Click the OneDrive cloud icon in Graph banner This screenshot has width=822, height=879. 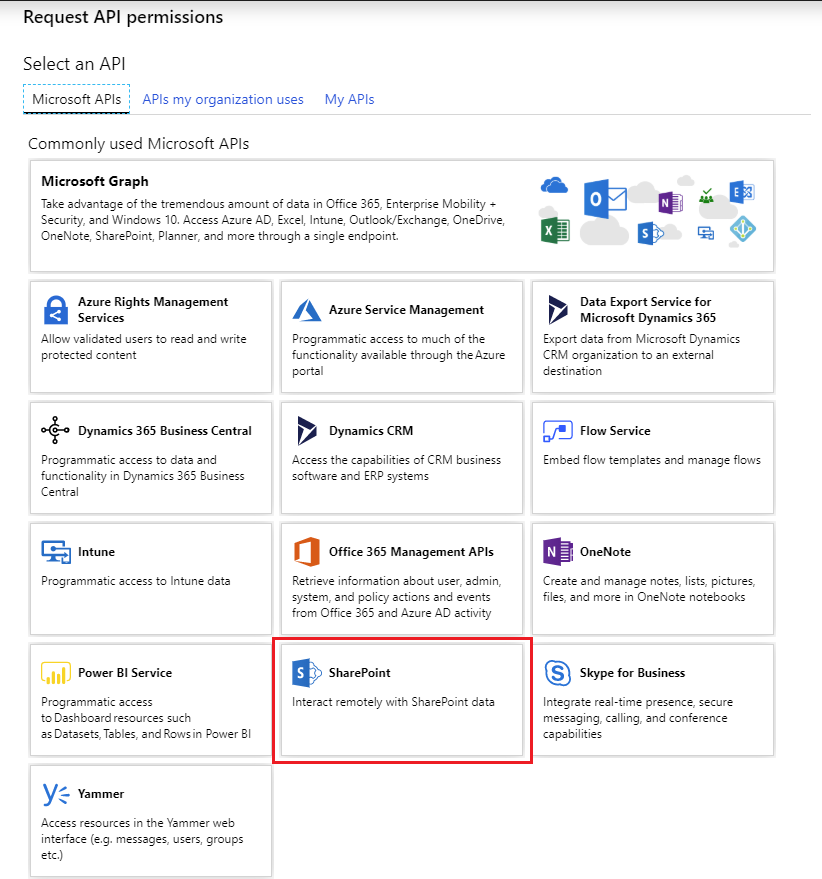(554, 185)
